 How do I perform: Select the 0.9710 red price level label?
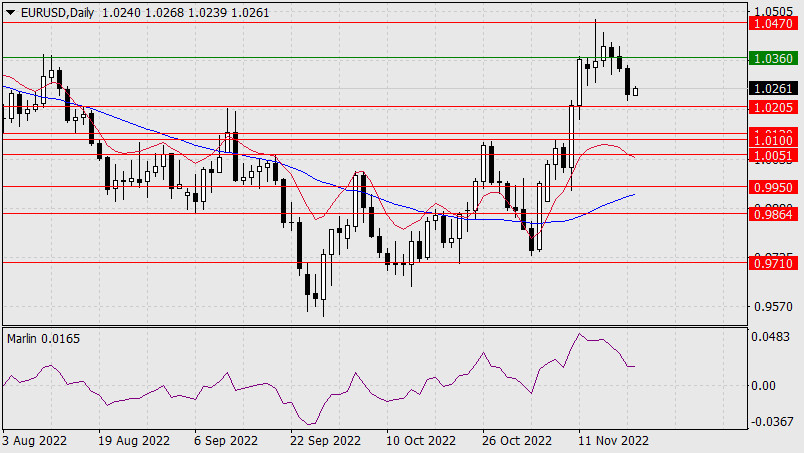[x=773, y=264]
